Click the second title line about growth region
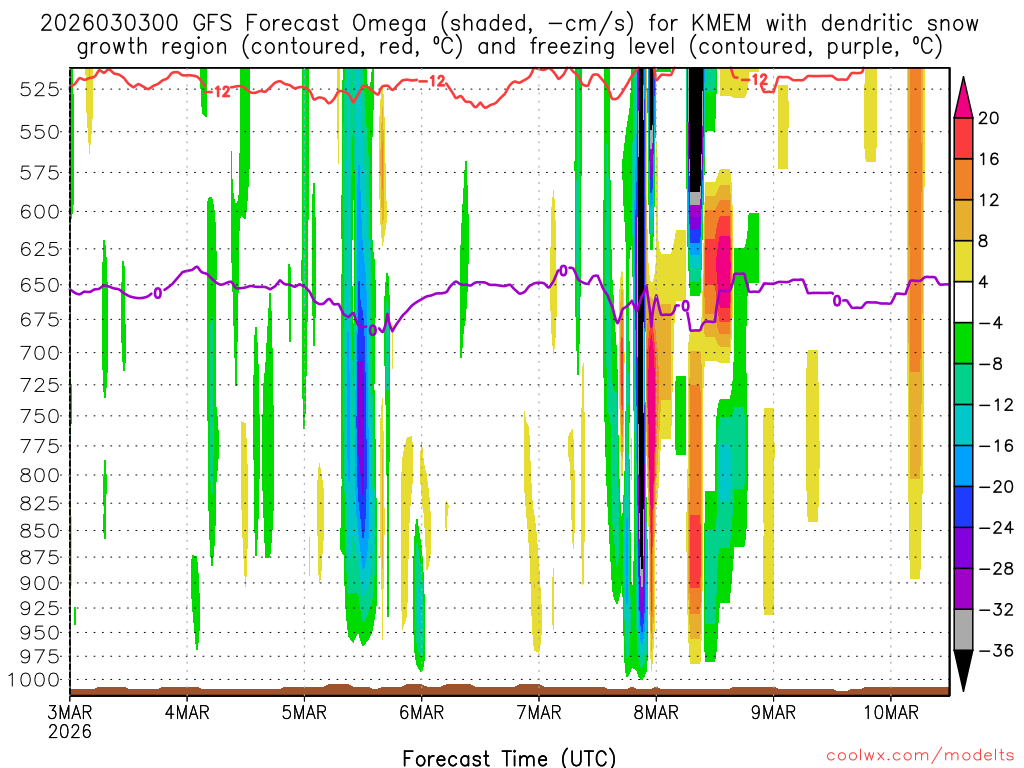This screenshot has height=768, width=1024. point(509,46)
